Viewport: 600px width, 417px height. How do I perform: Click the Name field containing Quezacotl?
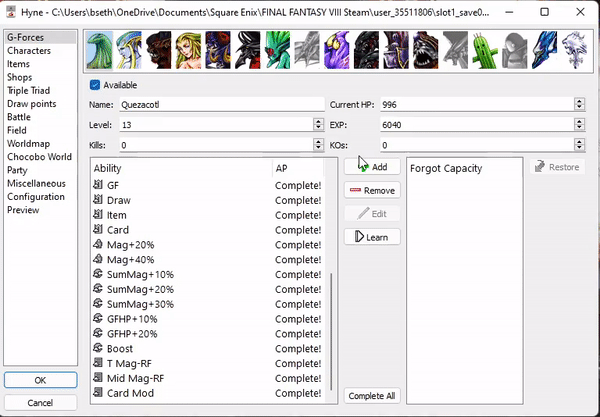click(222, 104)
